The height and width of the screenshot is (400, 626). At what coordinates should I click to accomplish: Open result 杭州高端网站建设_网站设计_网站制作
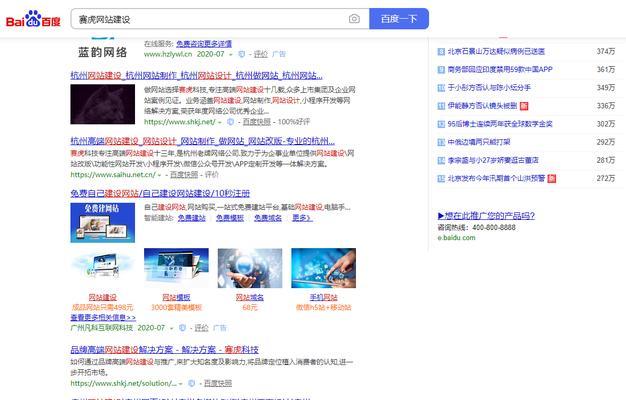tap(202, 141)
